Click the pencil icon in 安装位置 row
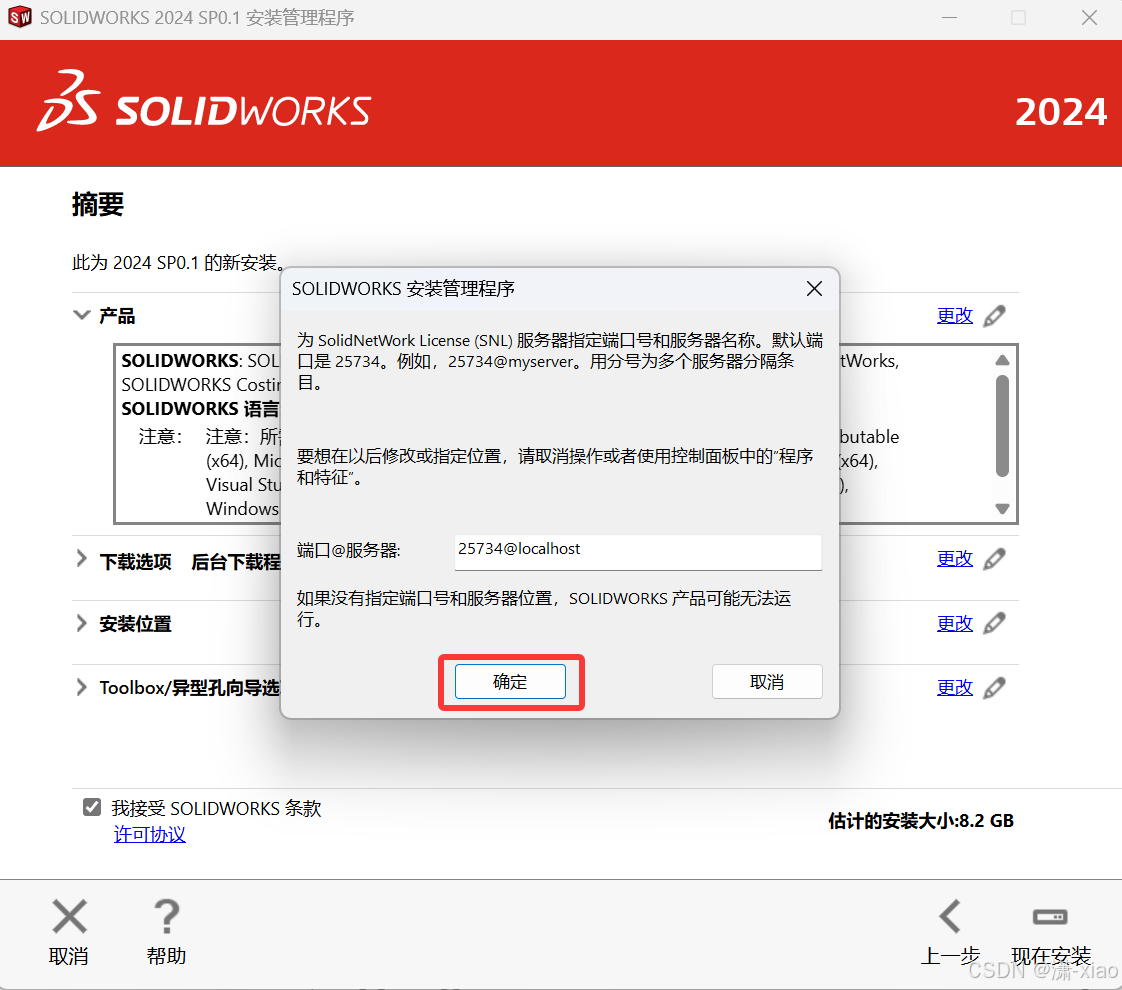Image resolution: width=1122 pixels, height=990 pixels. [x=995, y=624]
